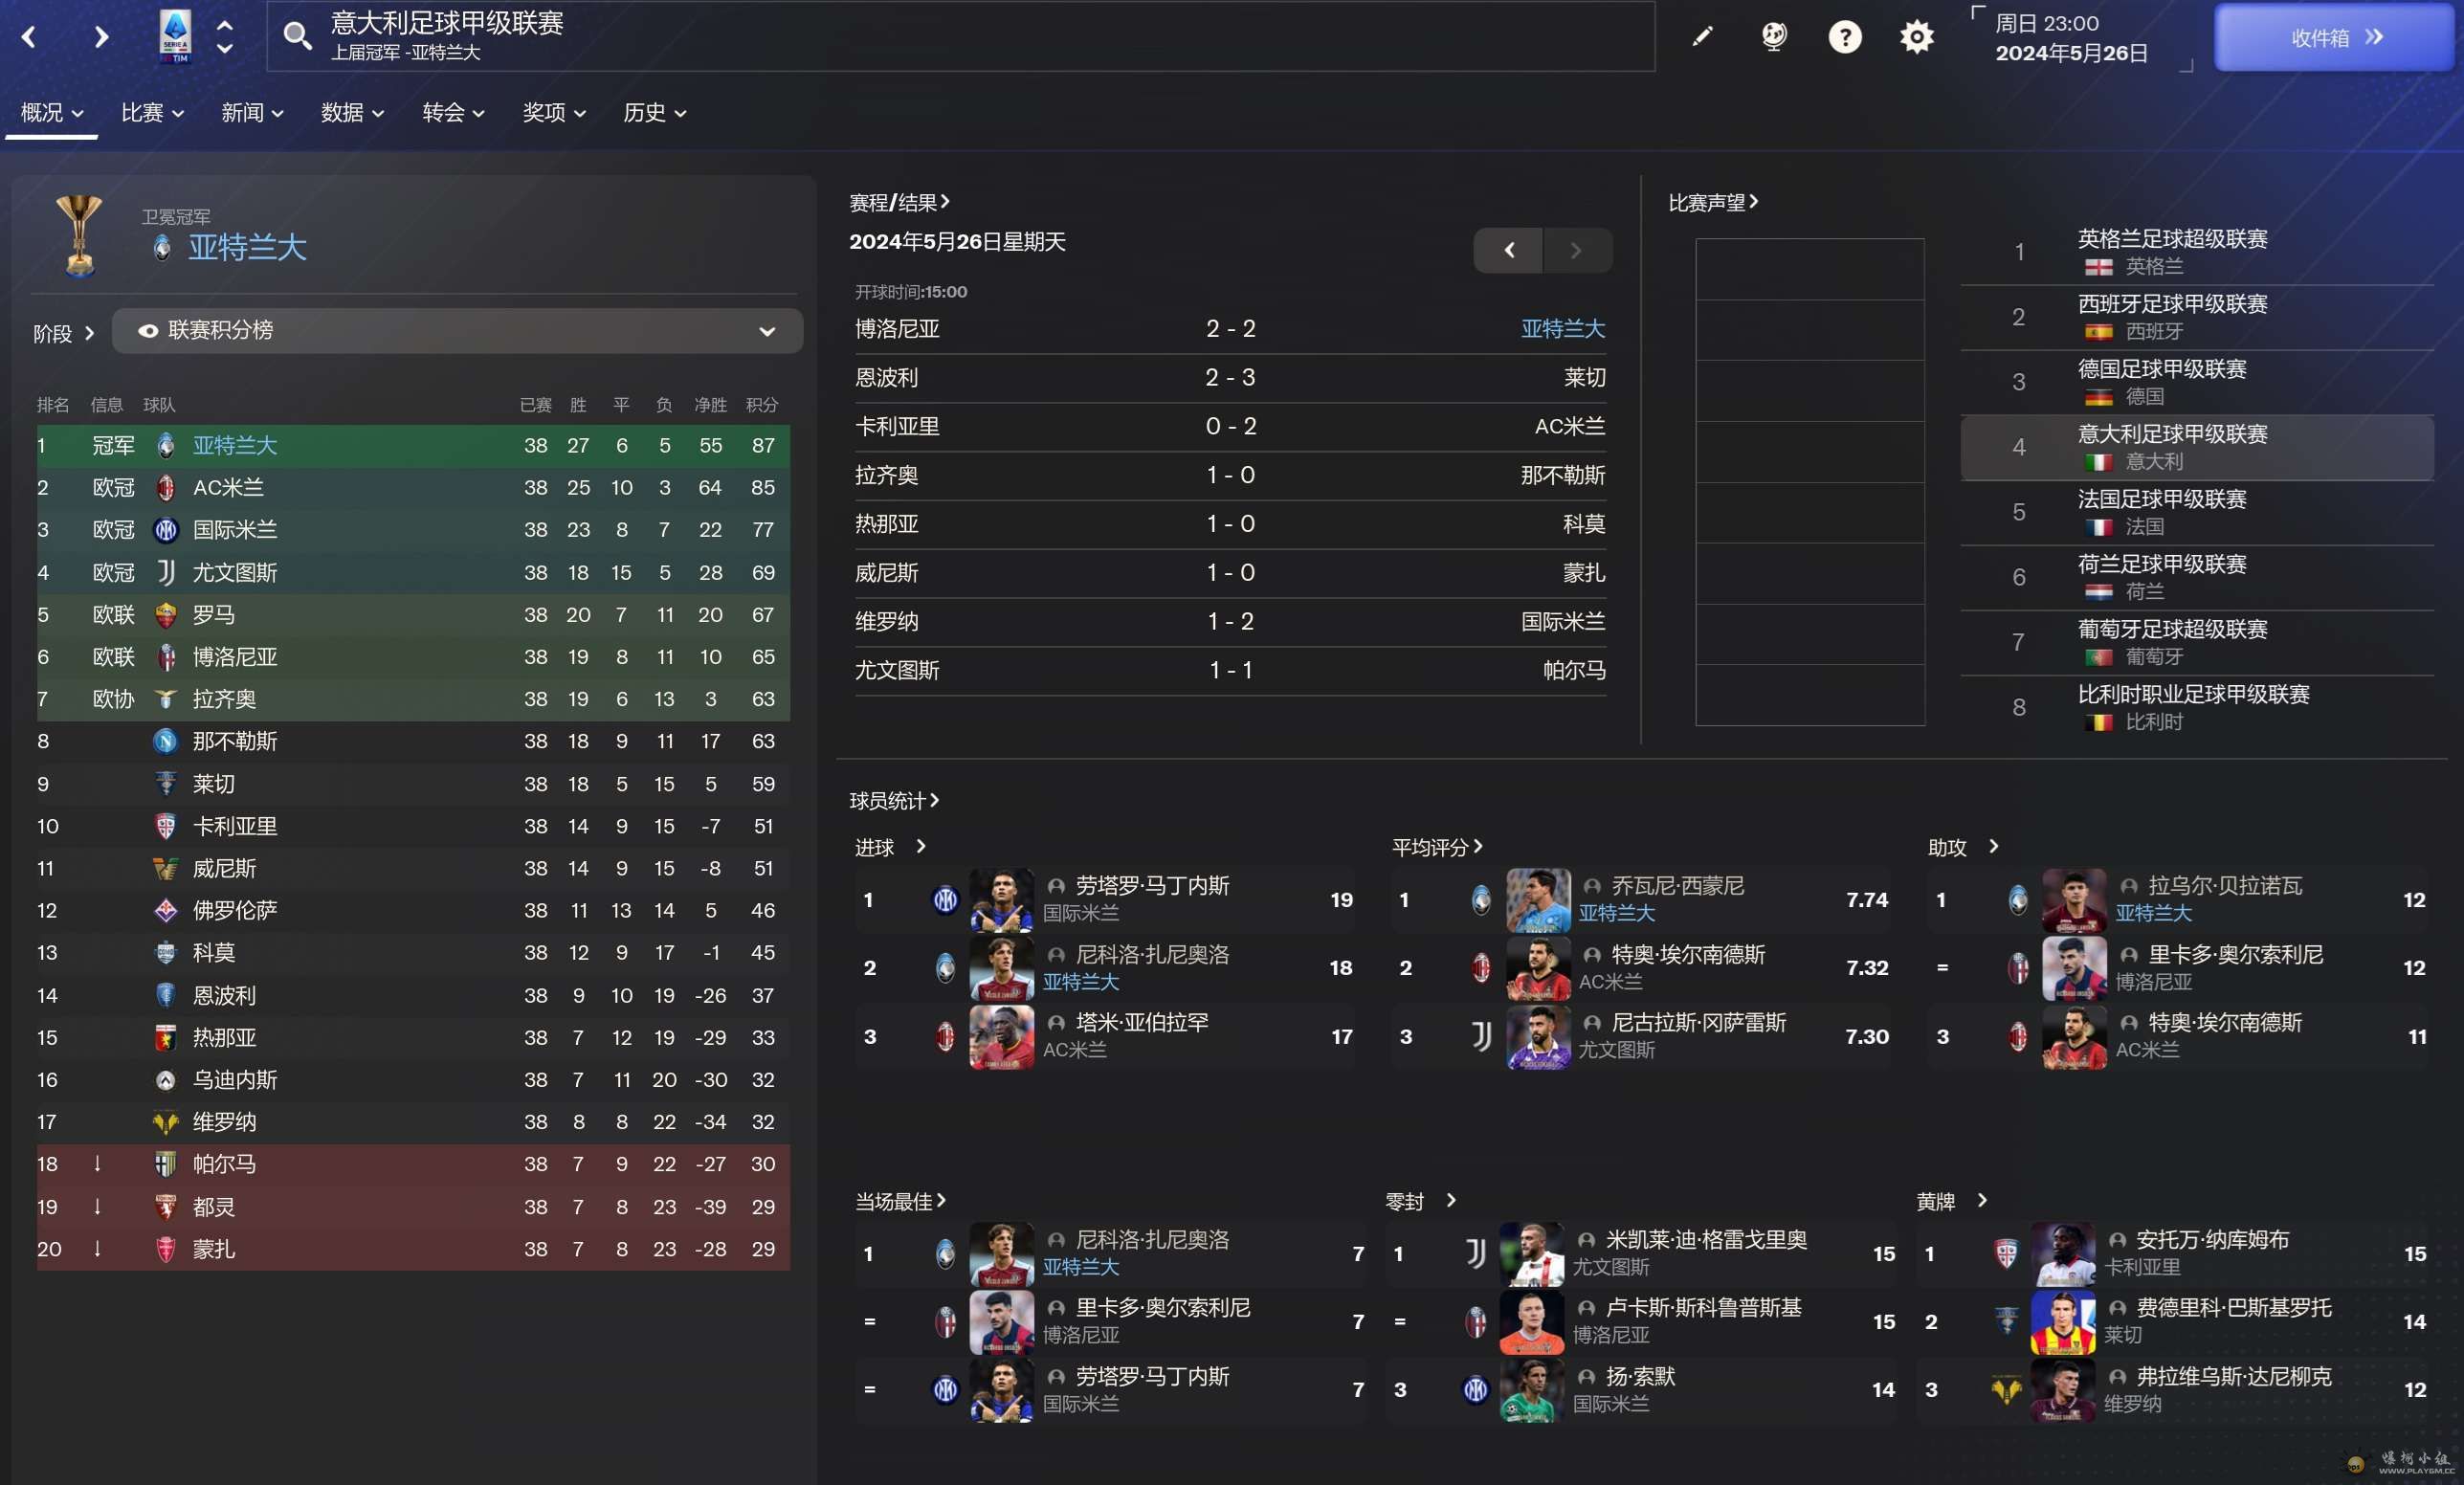Open the 概况 overview tab menu
The image size is (2464, 1485).
click(51, 113)
